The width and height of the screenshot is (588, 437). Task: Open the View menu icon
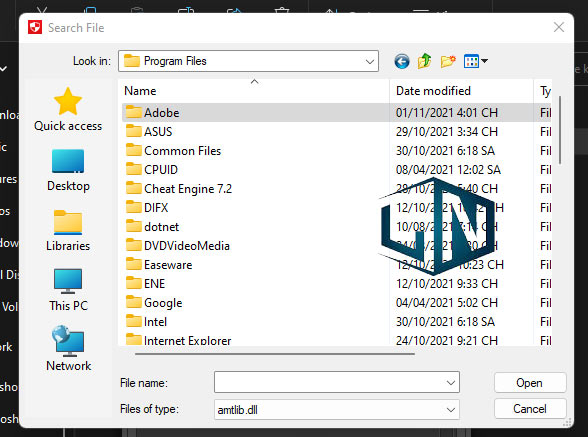(471, 61)
